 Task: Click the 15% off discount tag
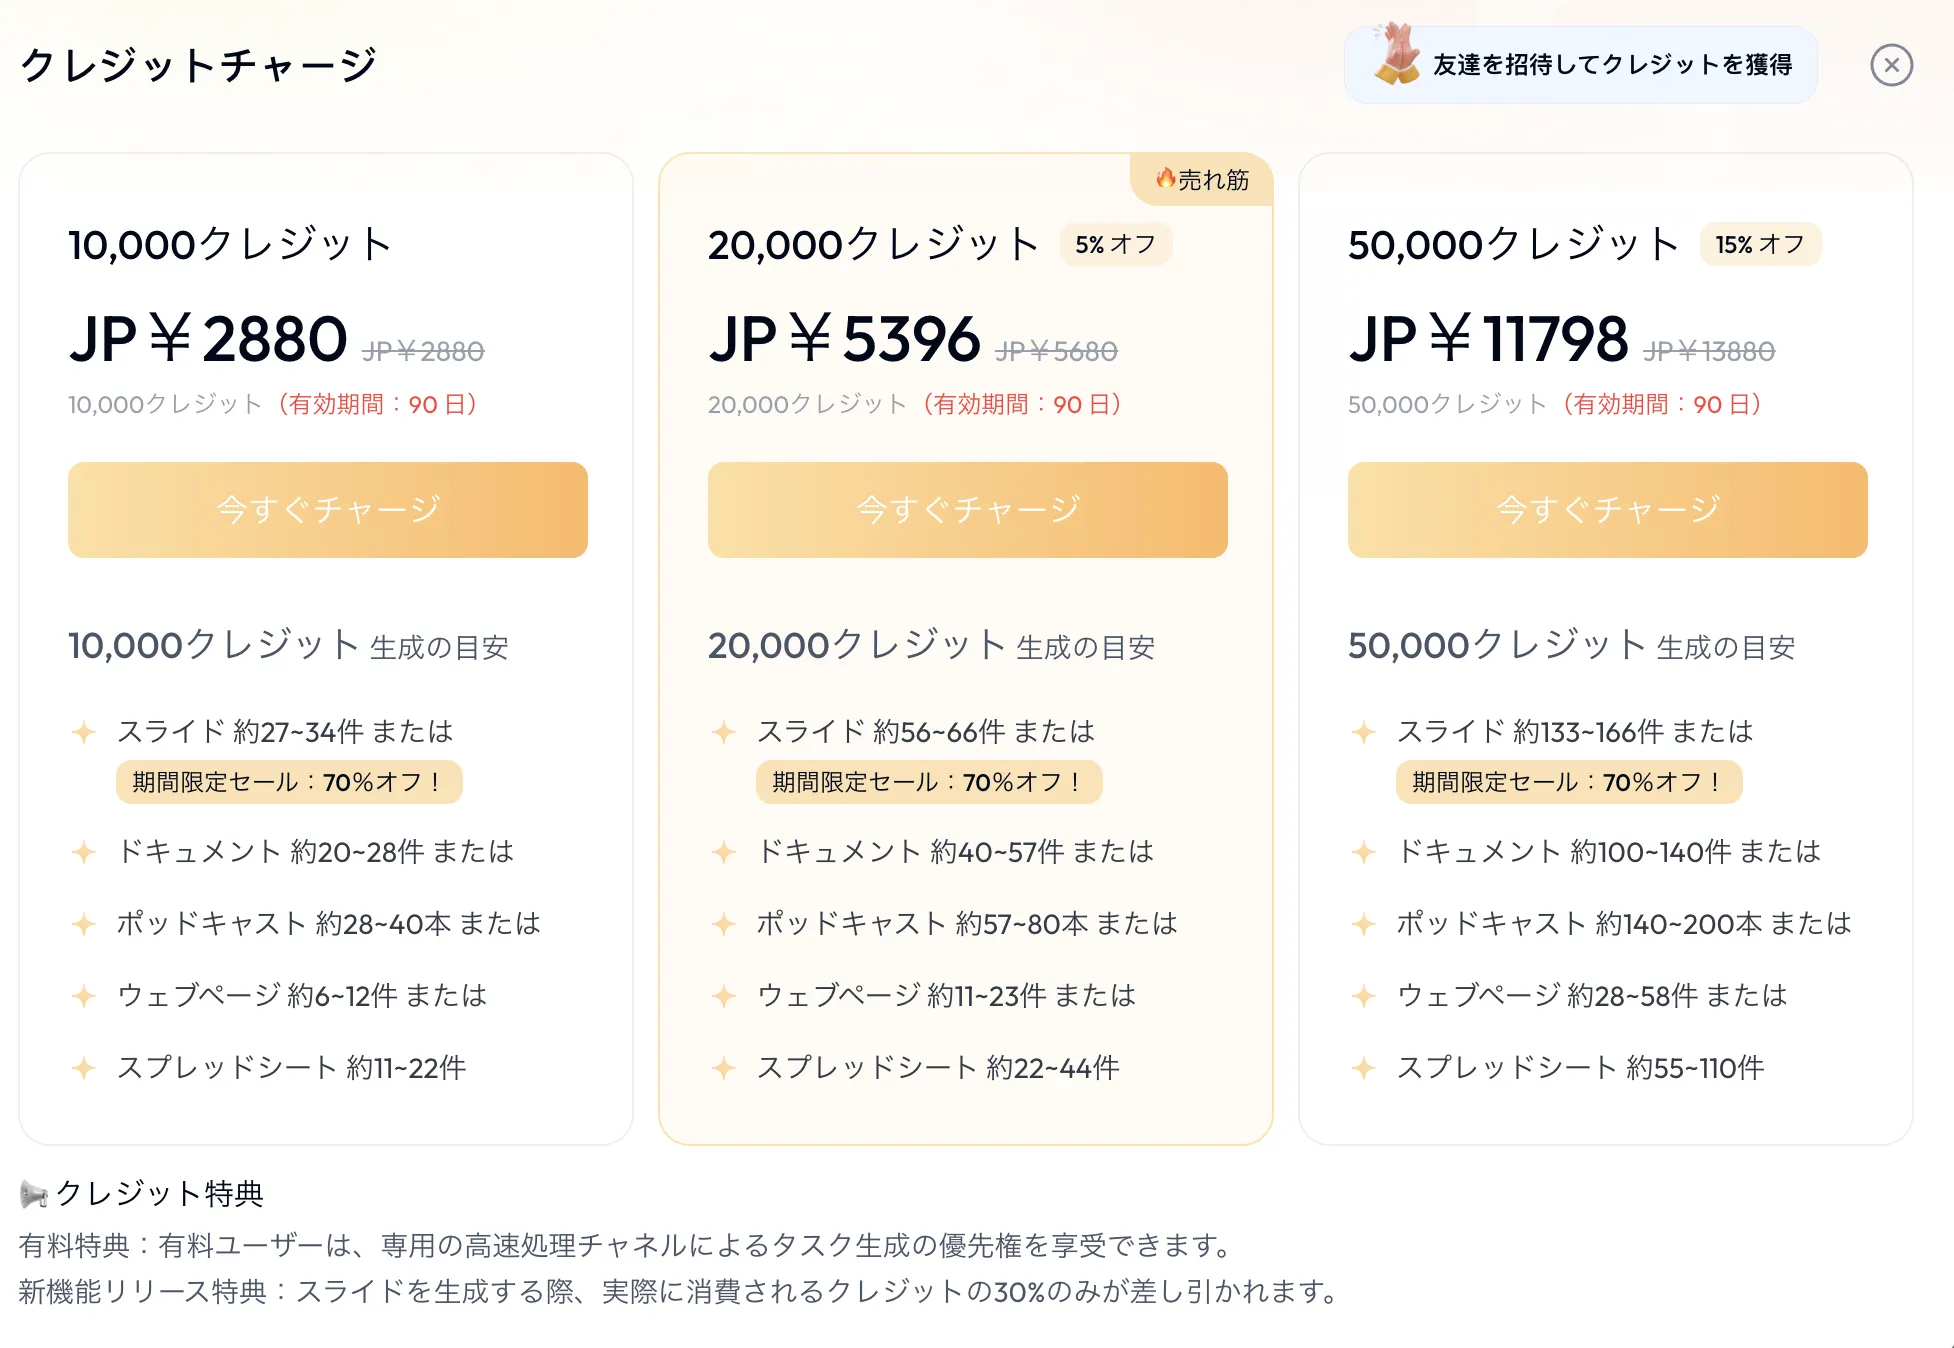click(1761, 244)
